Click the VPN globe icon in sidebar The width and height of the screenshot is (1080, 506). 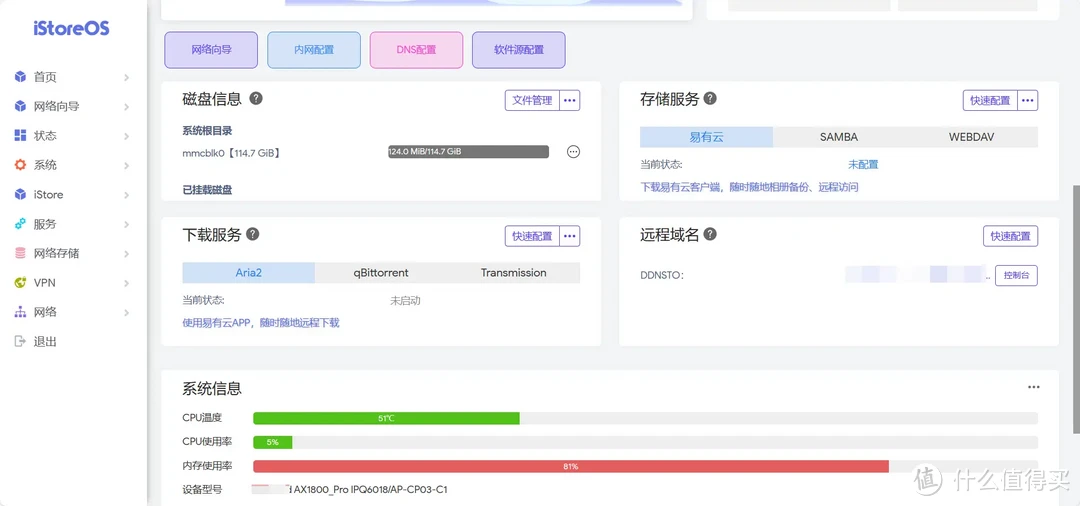(x=20, y=283)
